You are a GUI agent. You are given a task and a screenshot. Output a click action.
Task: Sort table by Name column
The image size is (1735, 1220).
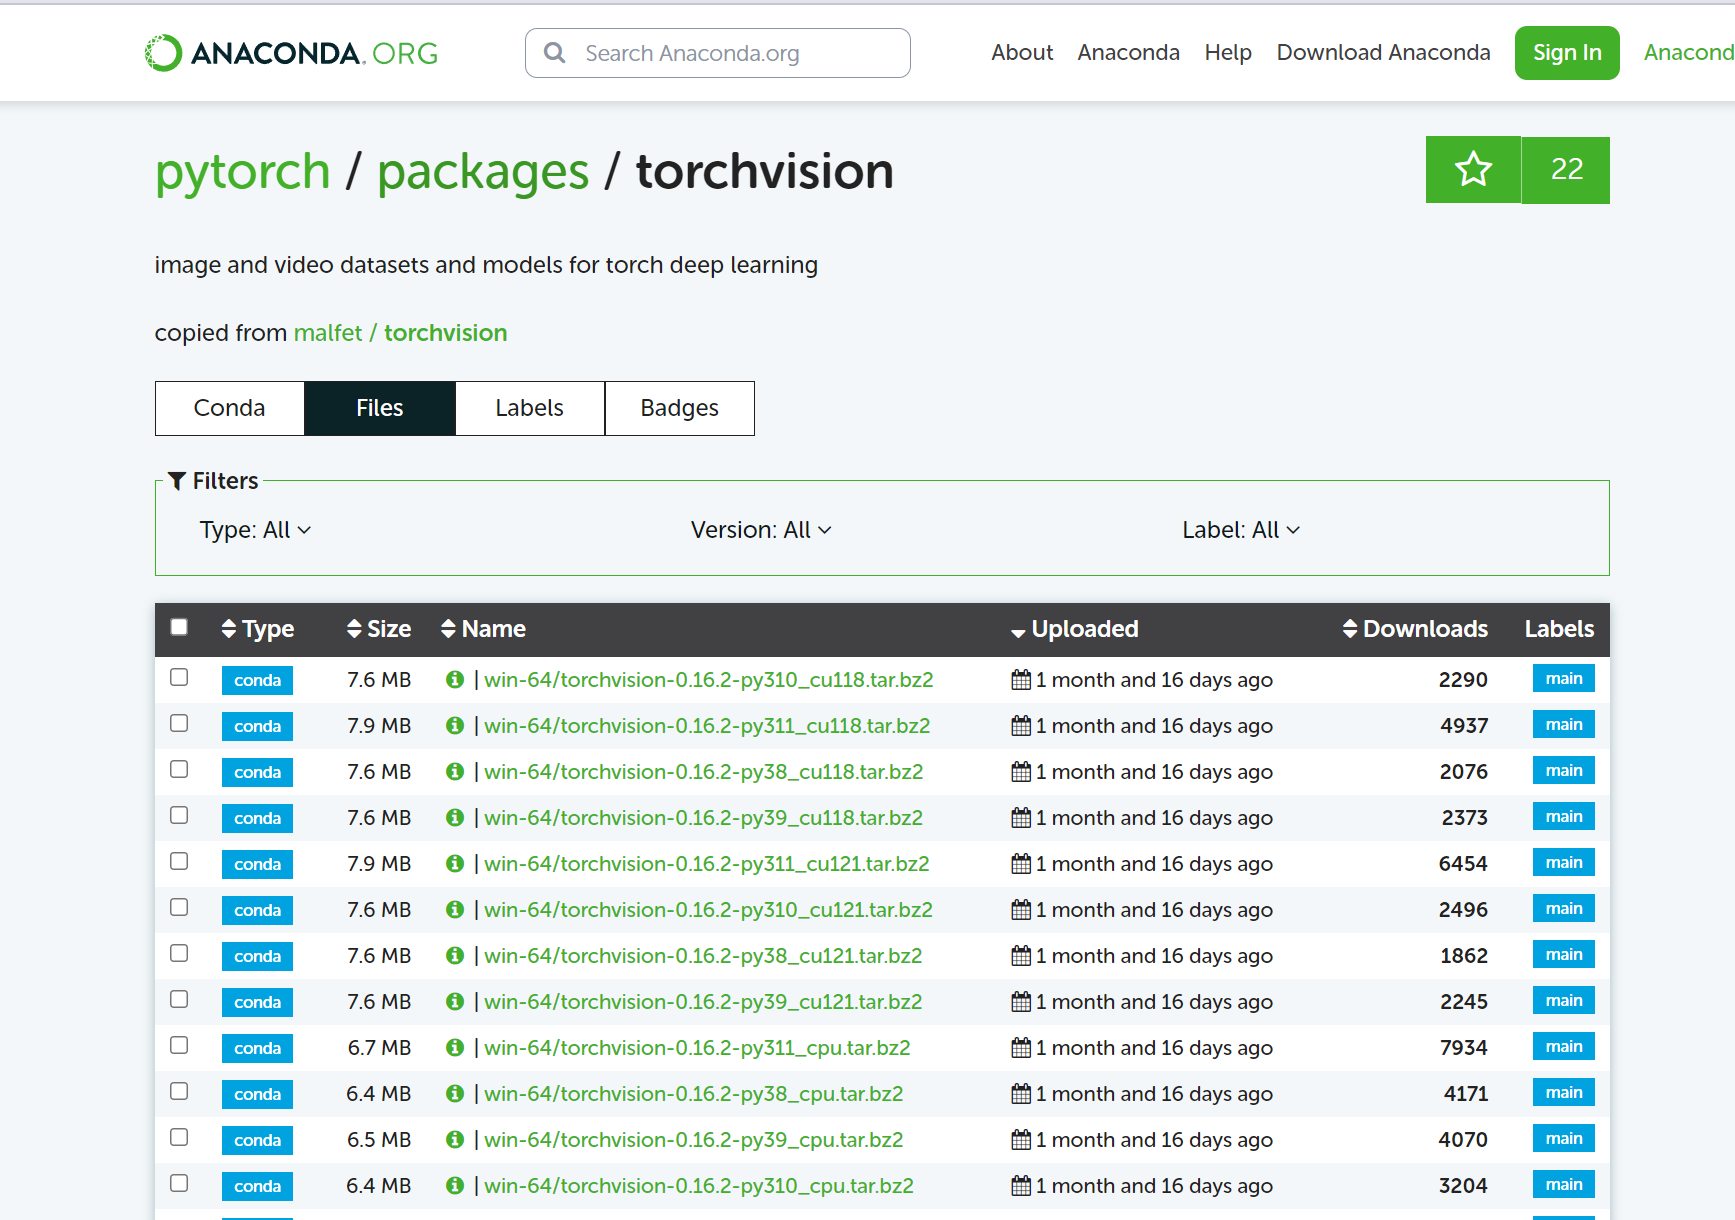[x=483, y=629]
